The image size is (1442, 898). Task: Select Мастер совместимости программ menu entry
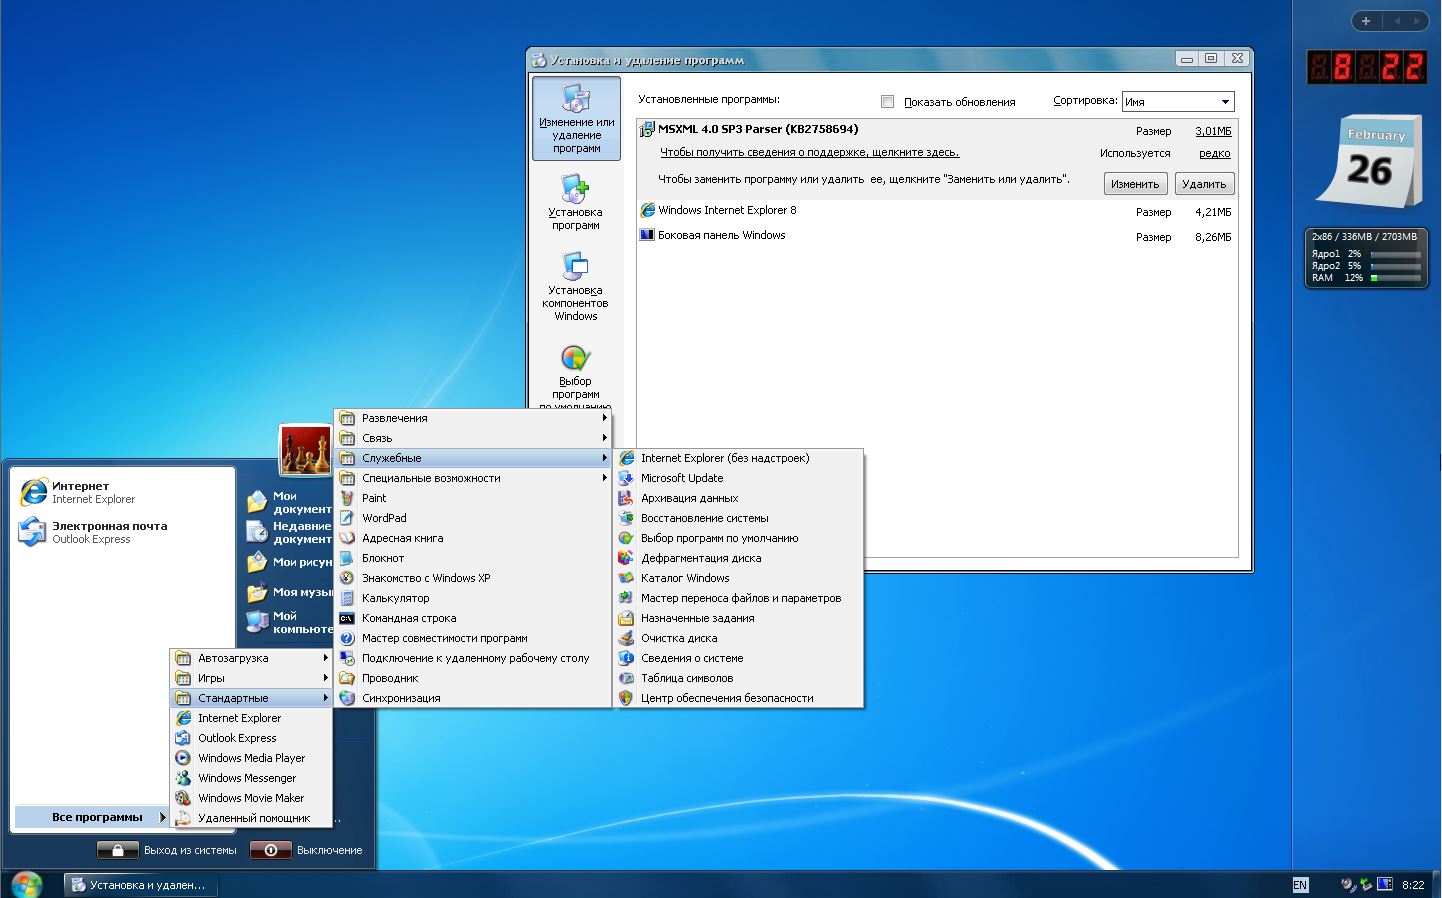click(473, 638)
